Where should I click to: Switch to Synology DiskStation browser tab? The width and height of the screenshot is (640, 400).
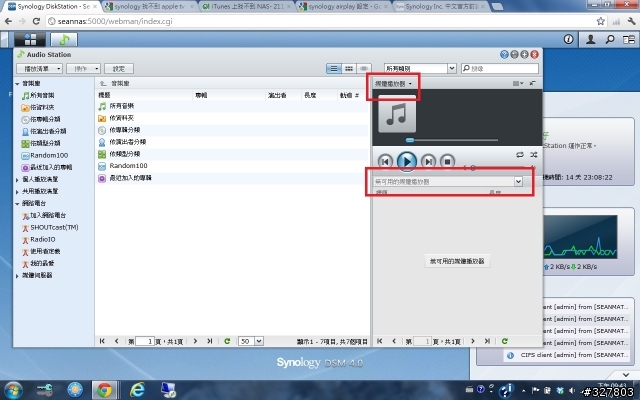point(52,7)
